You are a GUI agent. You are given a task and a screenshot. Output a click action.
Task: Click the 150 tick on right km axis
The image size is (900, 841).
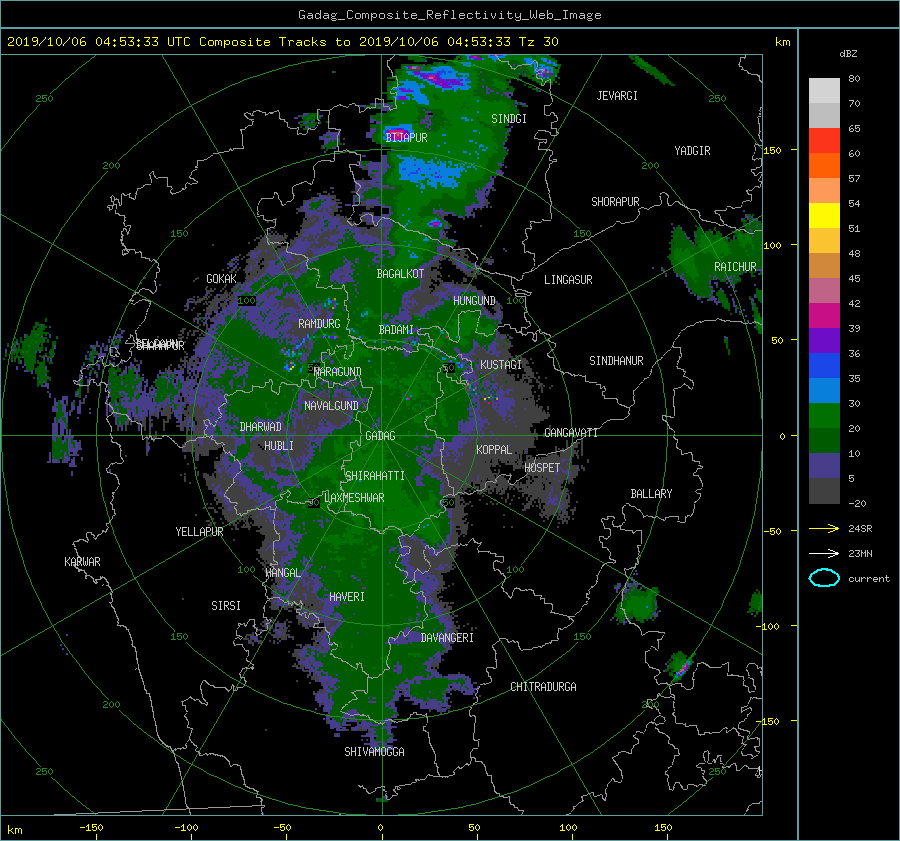click(x=773, y=150)
